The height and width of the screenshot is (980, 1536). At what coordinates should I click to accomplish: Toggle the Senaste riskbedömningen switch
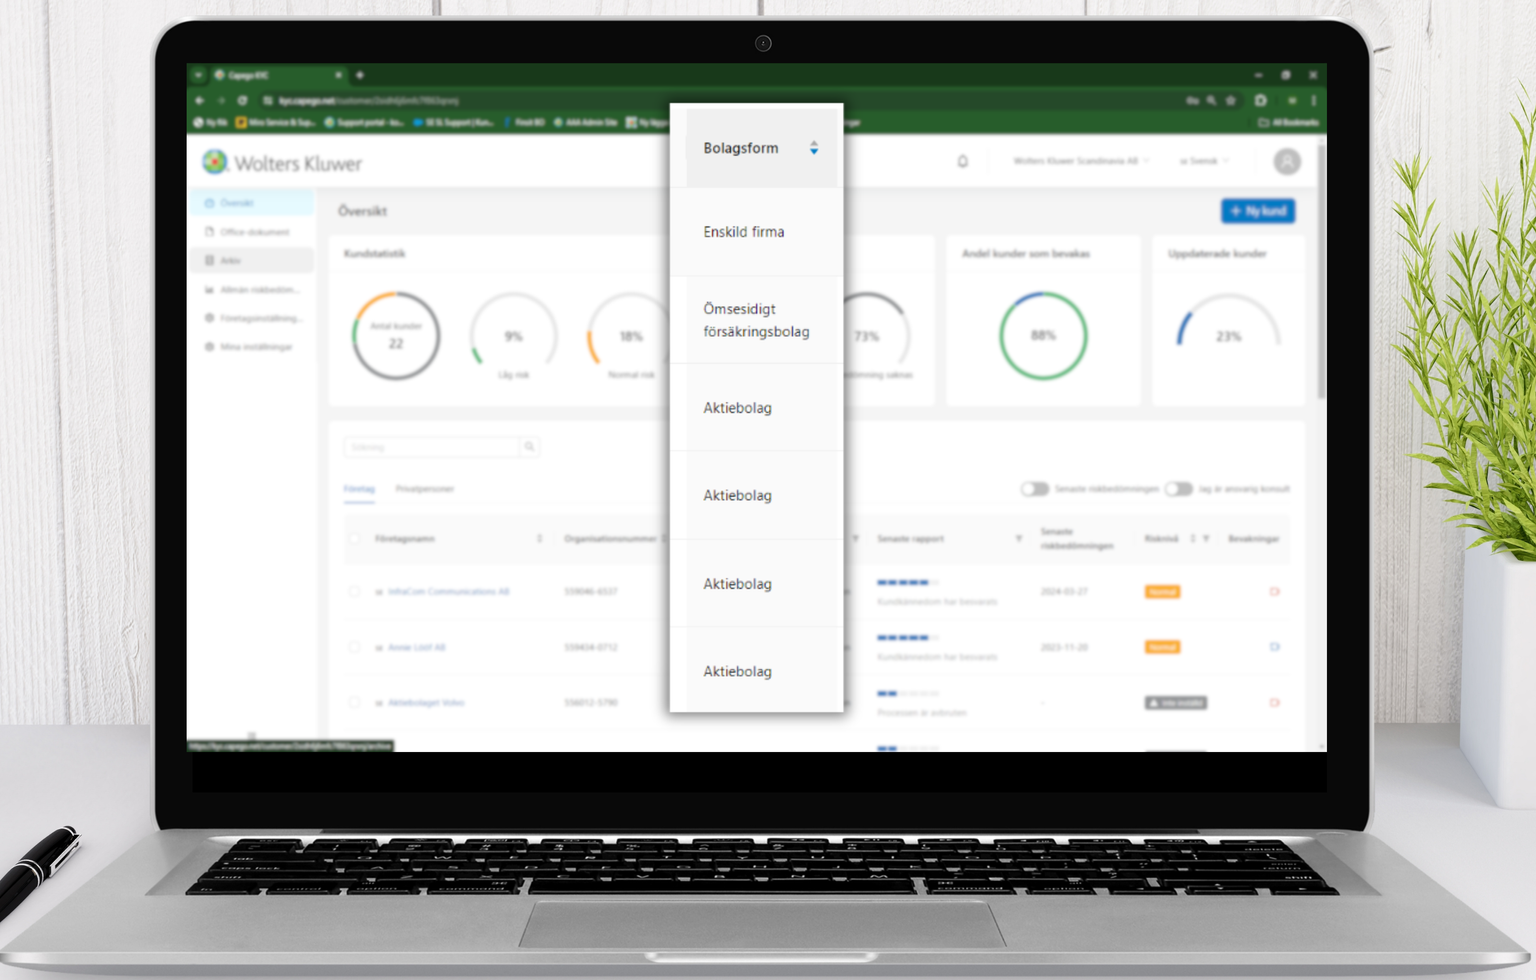(x=1034, y=489)
